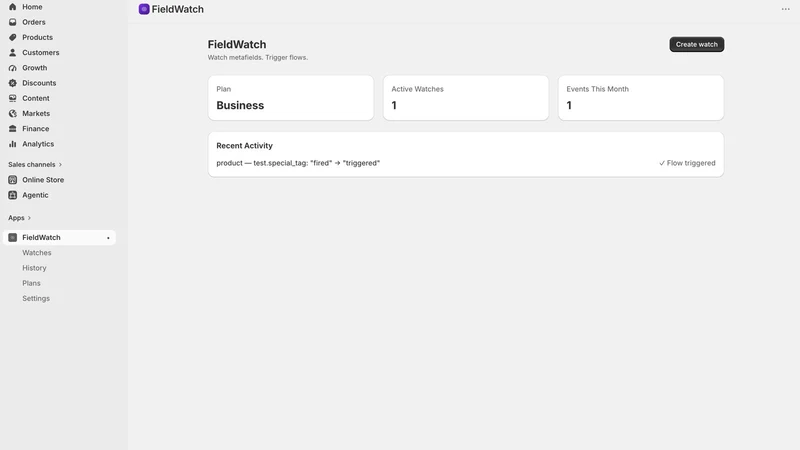Select the FieldWatch app label in sidebar
This screenshot has width=800, height=450.
point(41,237)
